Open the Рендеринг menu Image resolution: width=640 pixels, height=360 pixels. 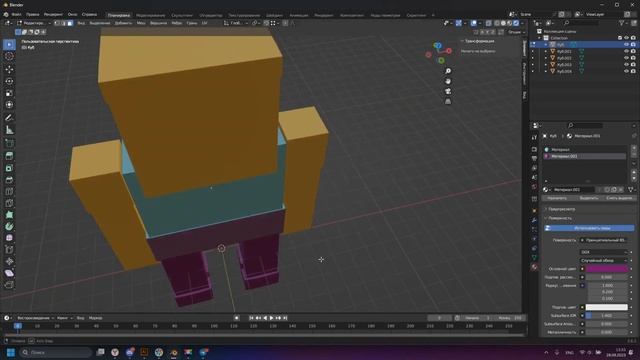(x=53, y=15)
